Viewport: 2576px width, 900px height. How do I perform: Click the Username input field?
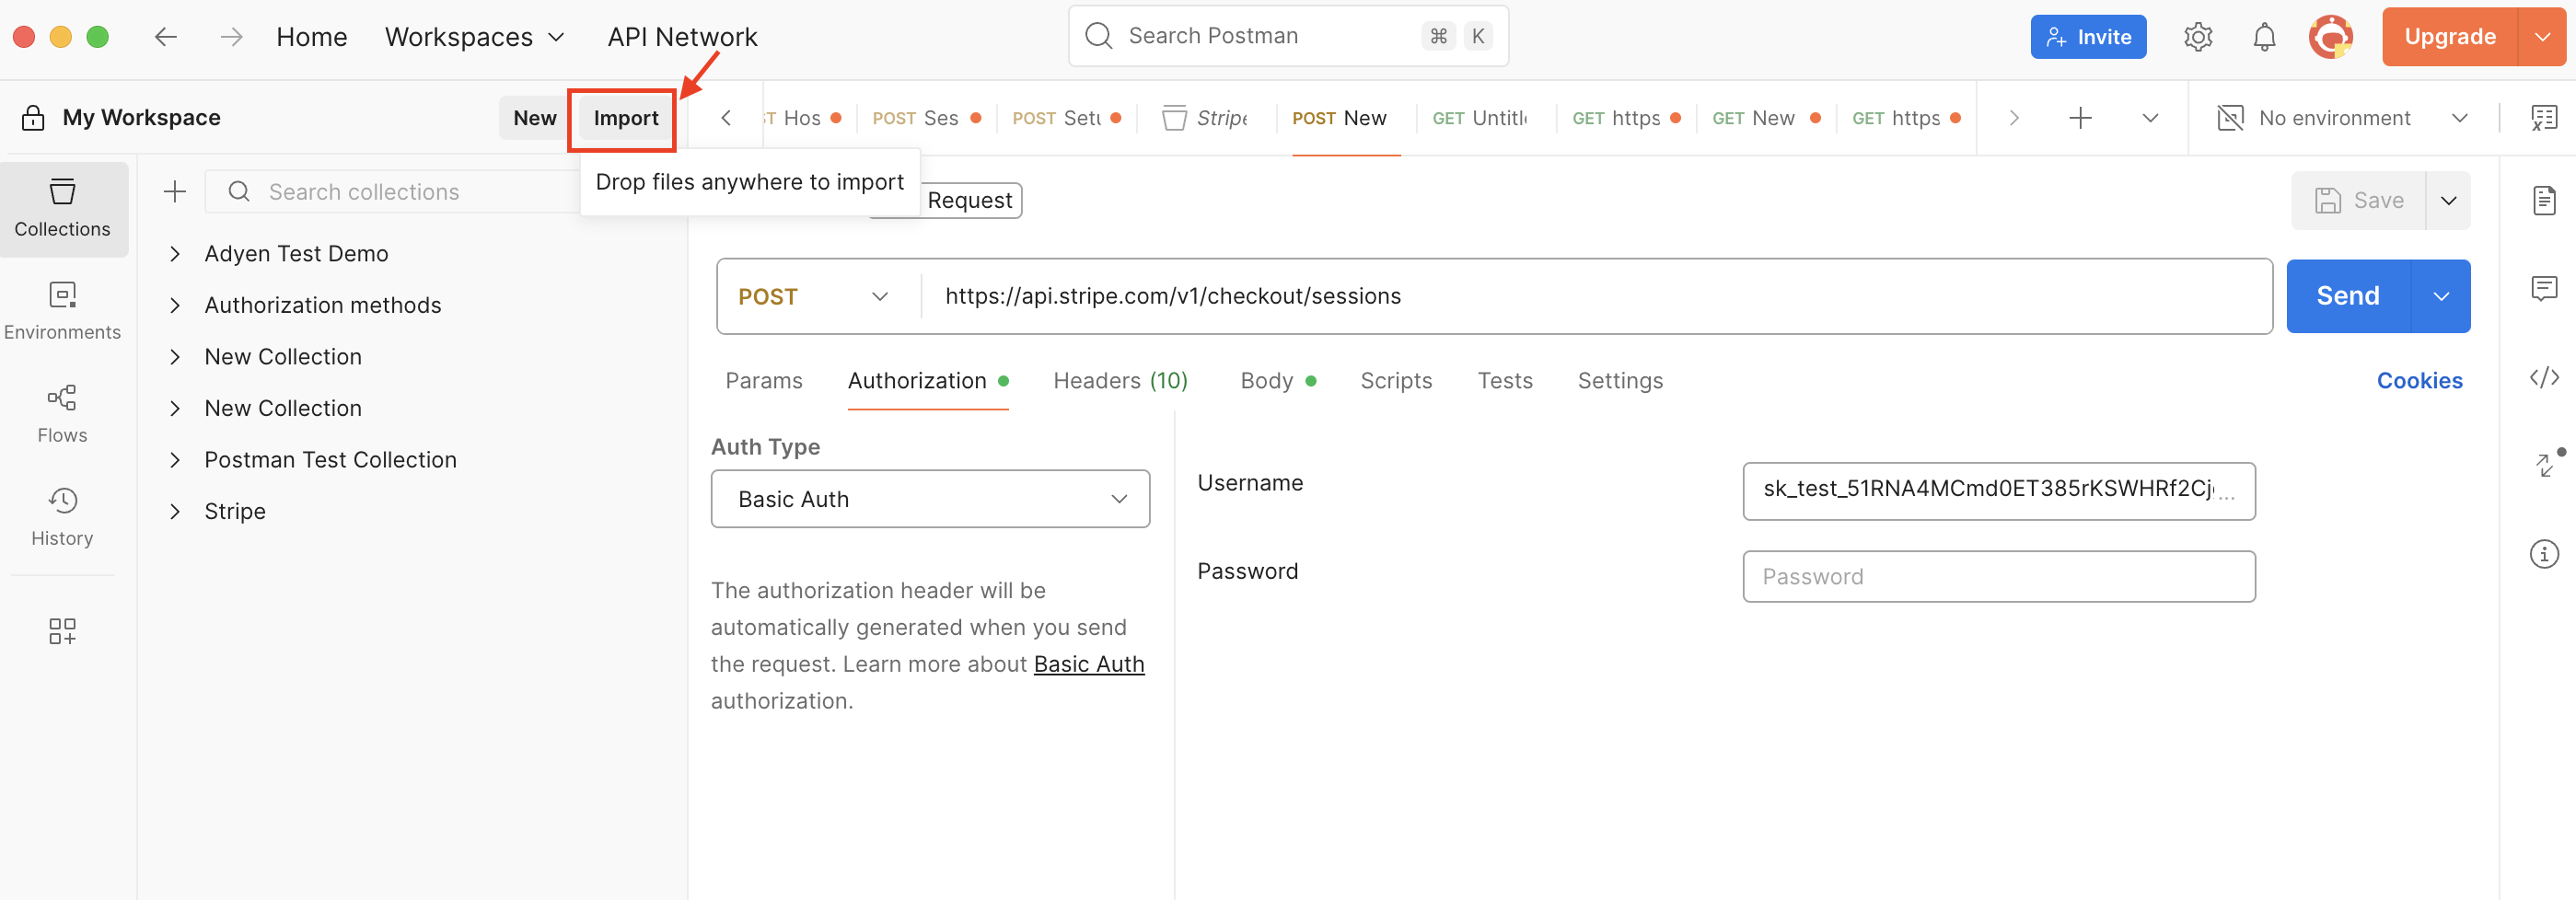1998,490
